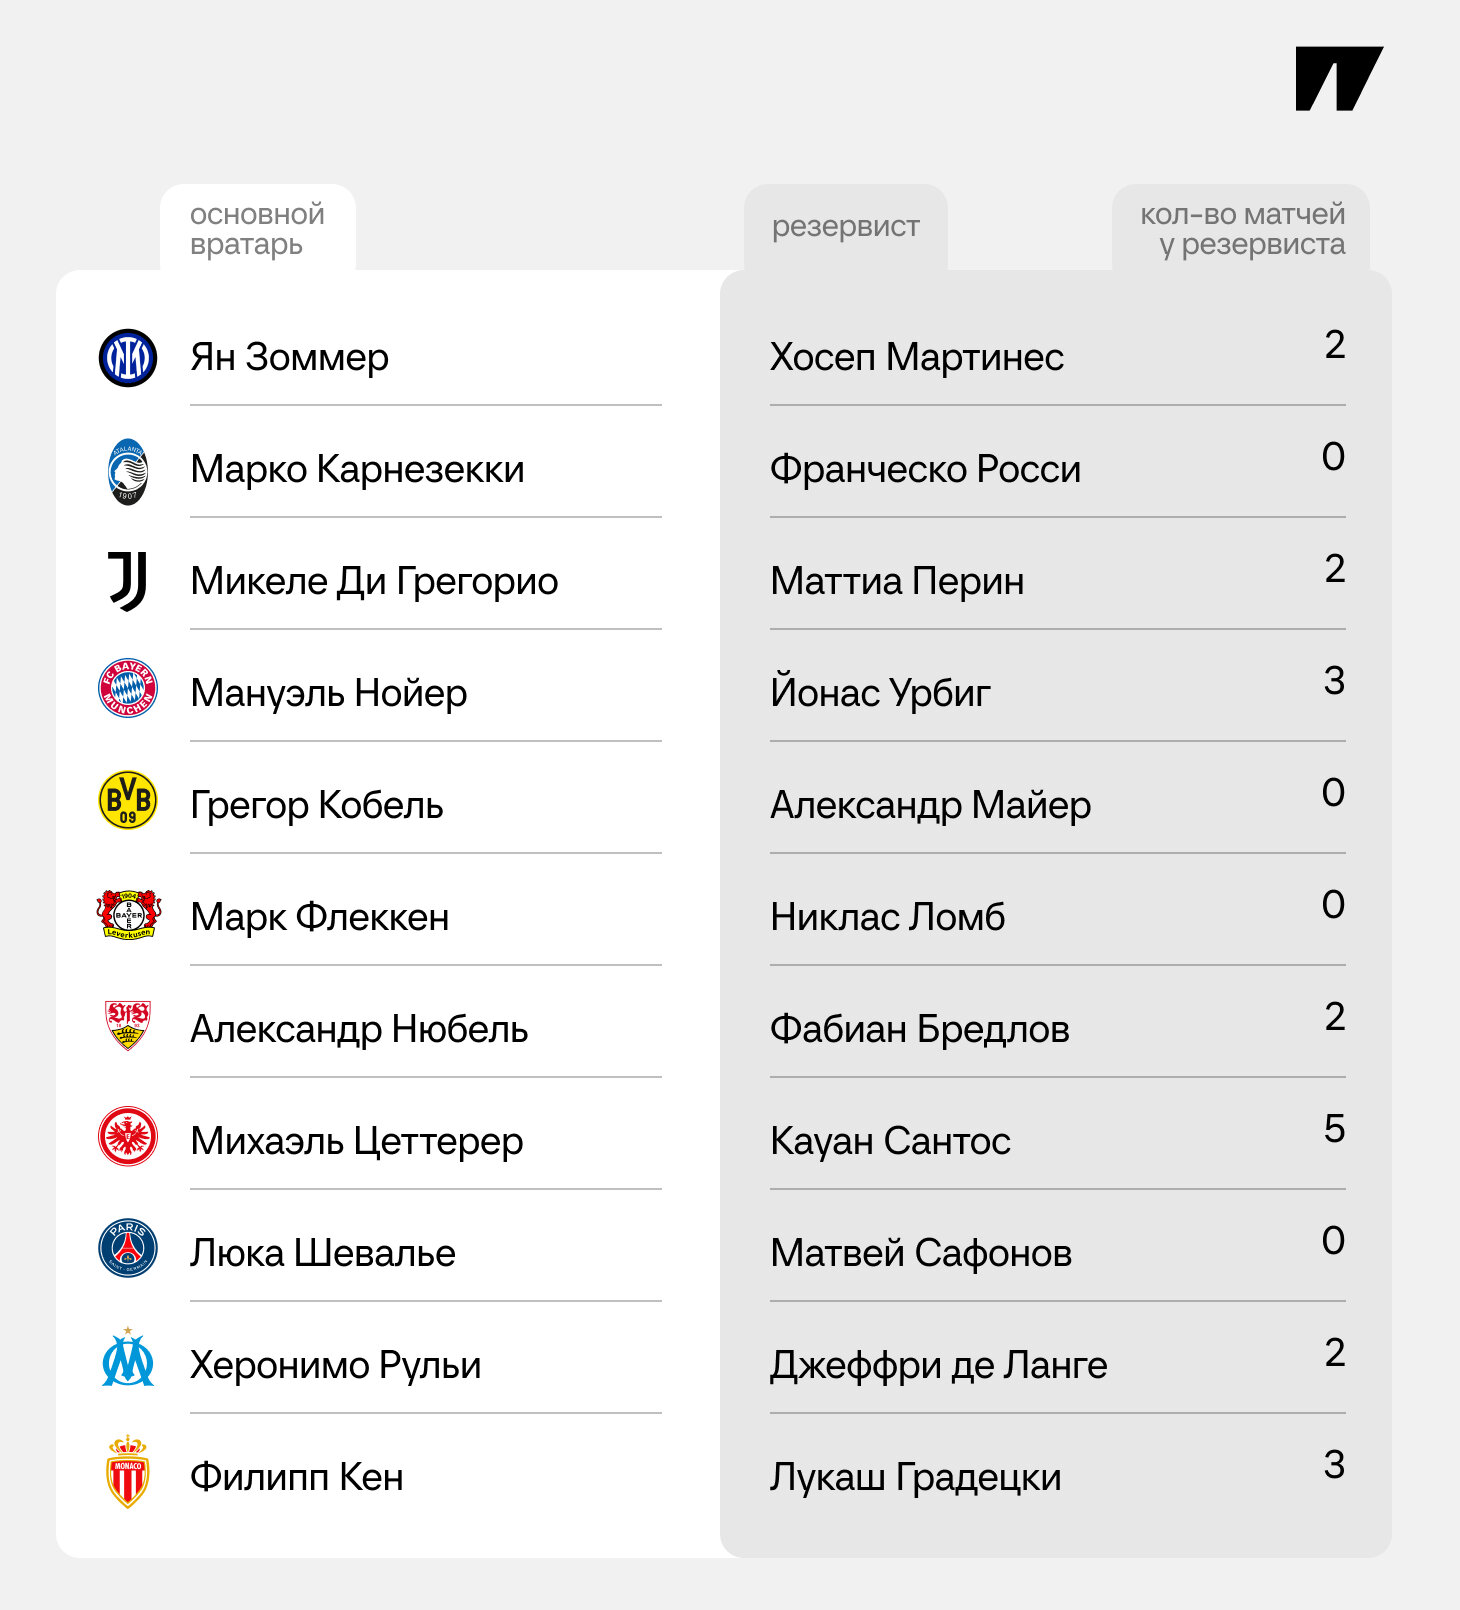
Task: Click the Inter Milan club logo
Action: 128,358
